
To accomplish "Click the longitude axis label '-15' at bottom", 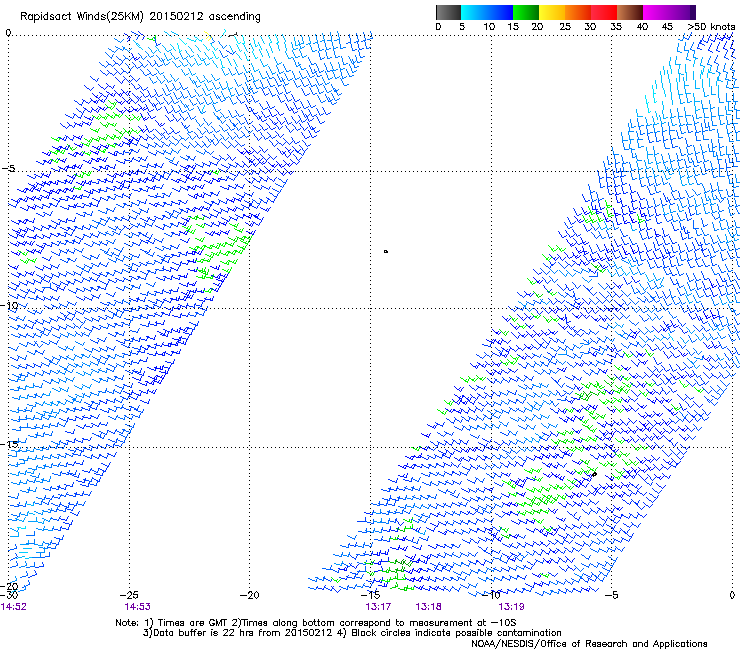I will click(x=370, y=595).
